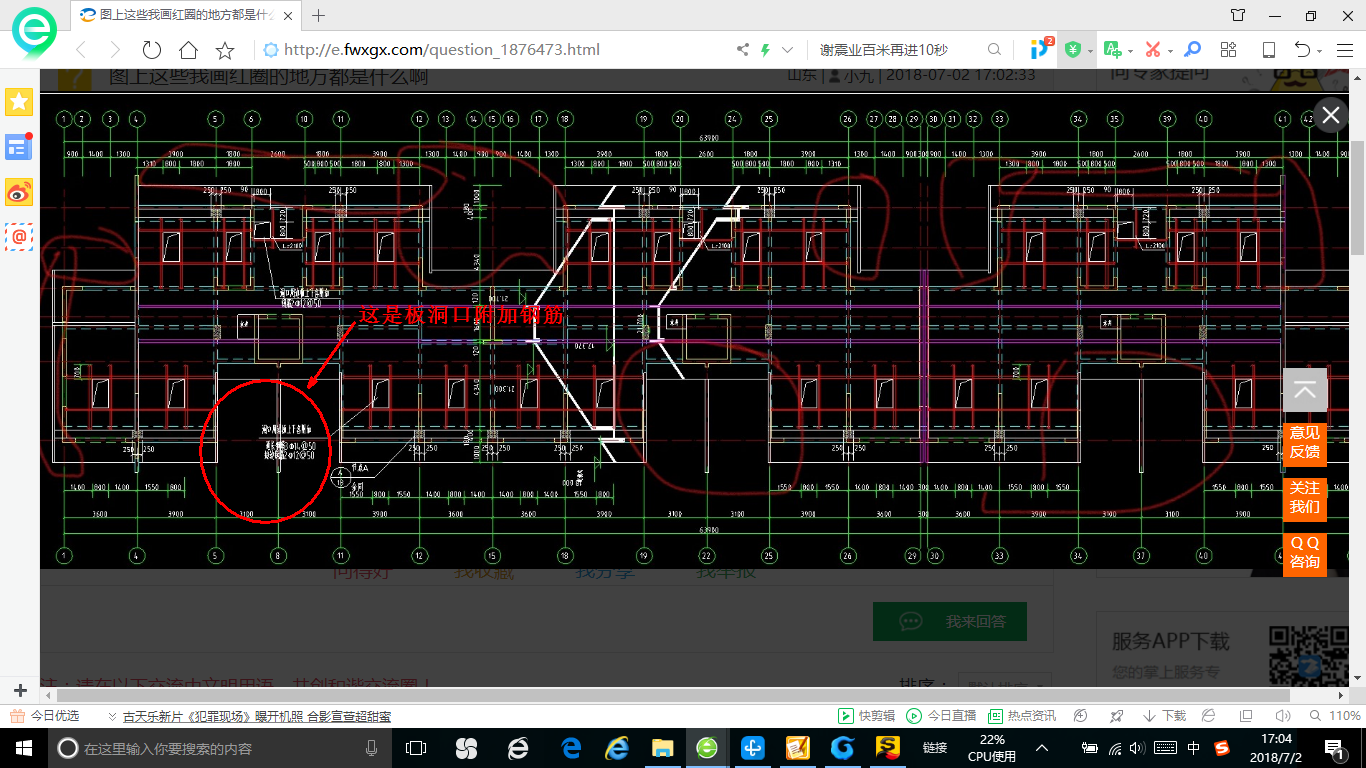This screenshot has width=1366, height=768.
Task: Click the red scissors screenshot tool
Action: (1152, 50)
